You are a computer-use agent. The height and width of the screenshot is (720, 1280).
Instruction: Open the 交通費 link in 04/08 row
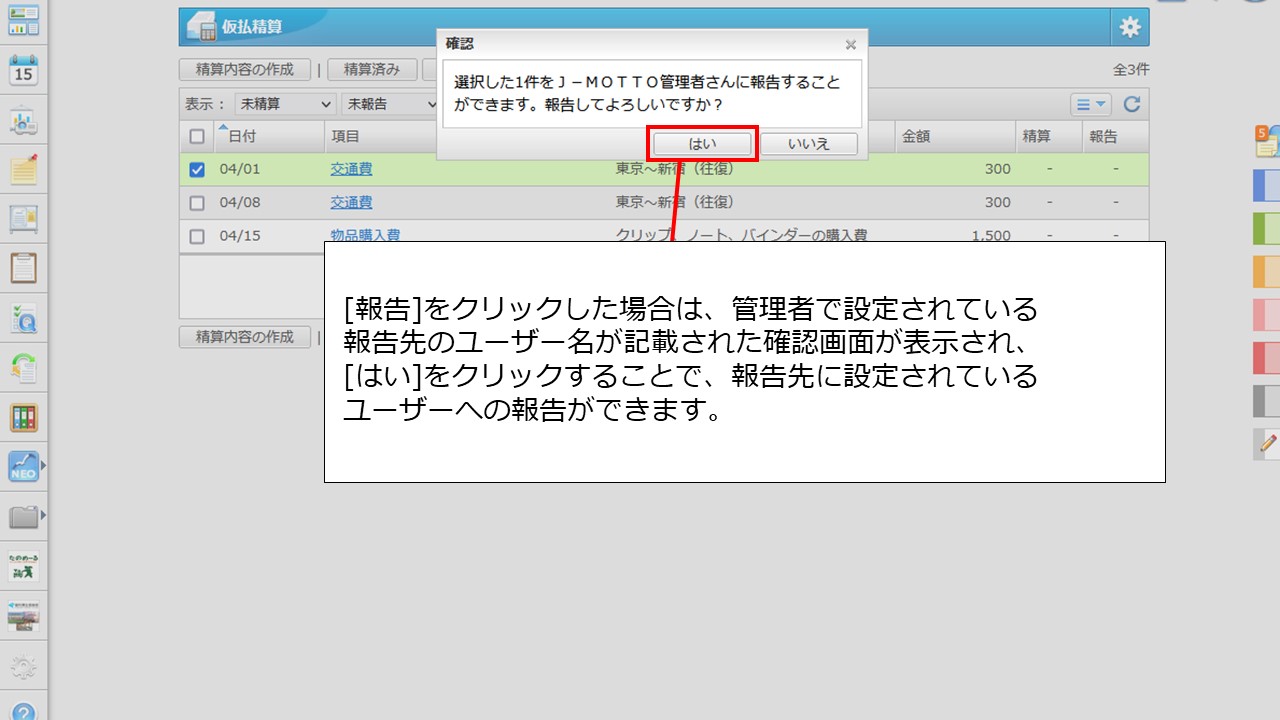point(351,203)
